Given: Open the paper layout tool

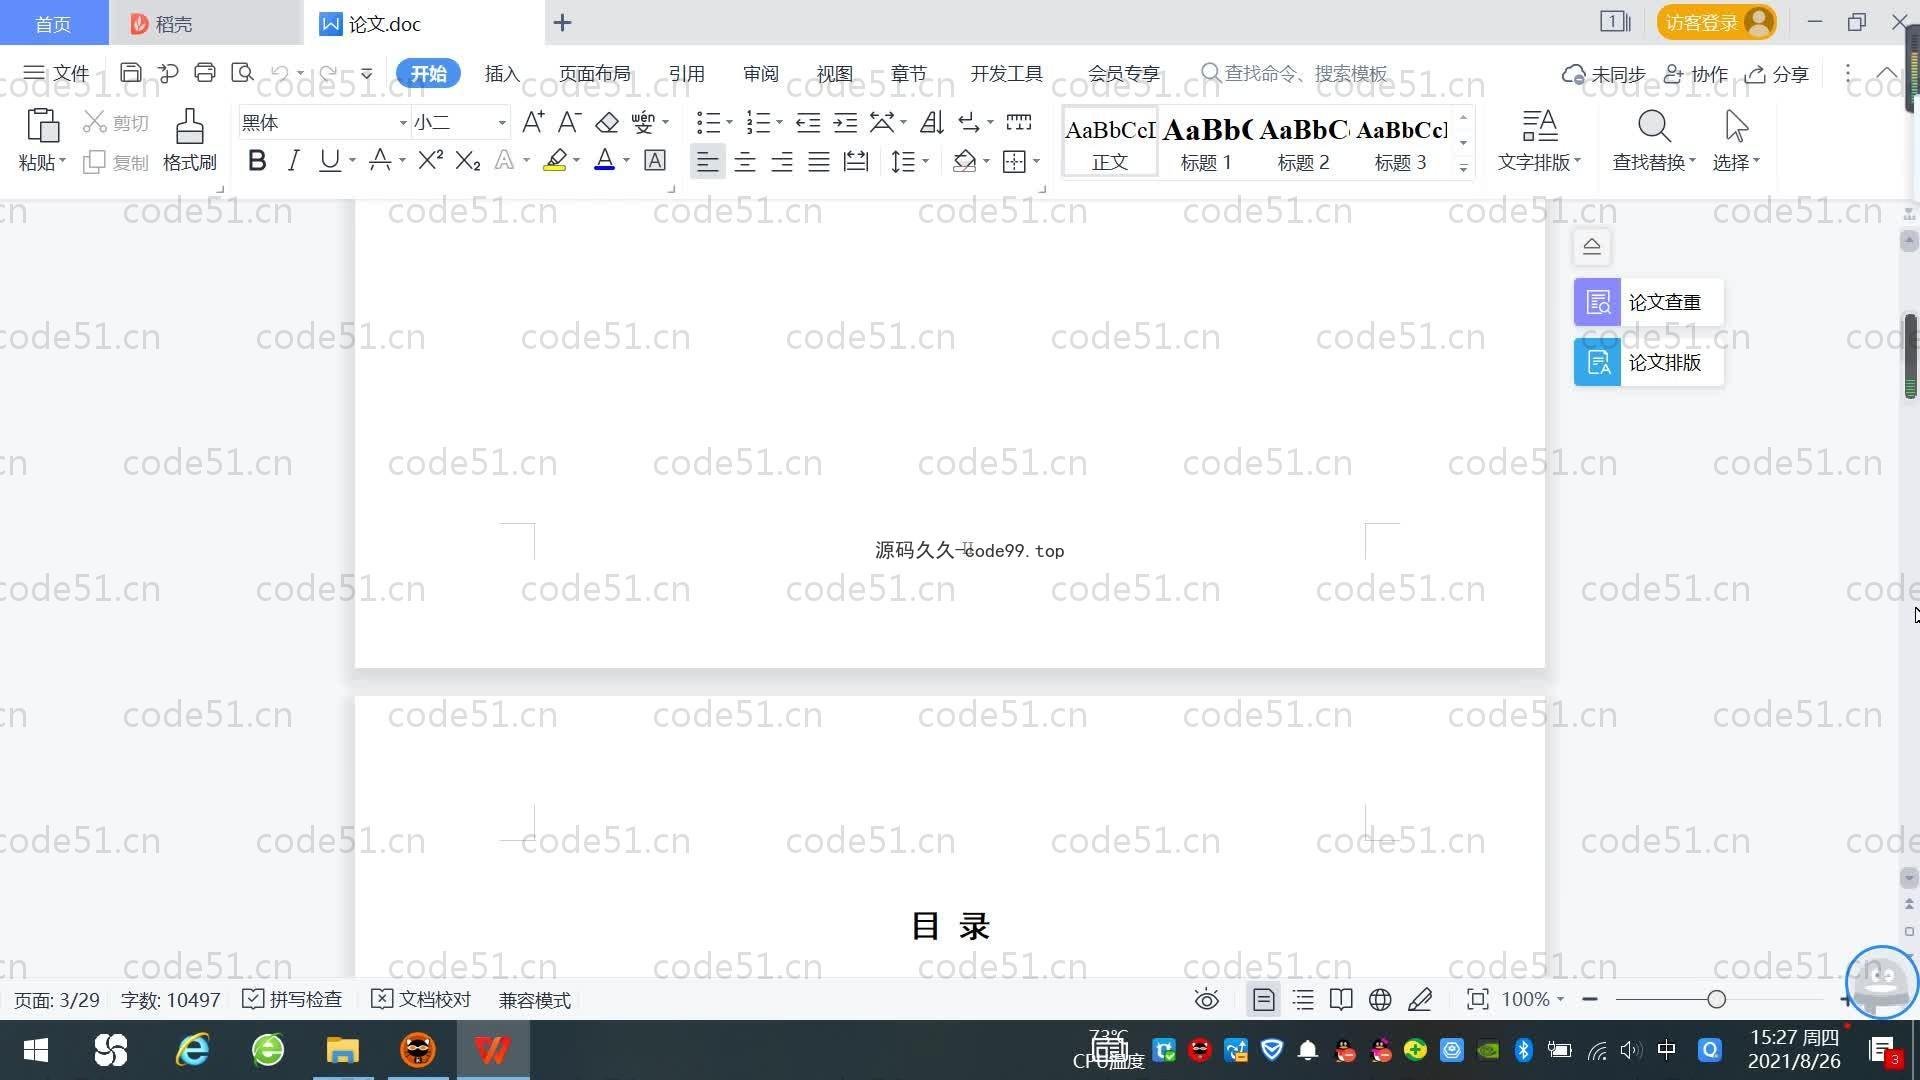Looking at the screenshot, I should point(1648,362).
